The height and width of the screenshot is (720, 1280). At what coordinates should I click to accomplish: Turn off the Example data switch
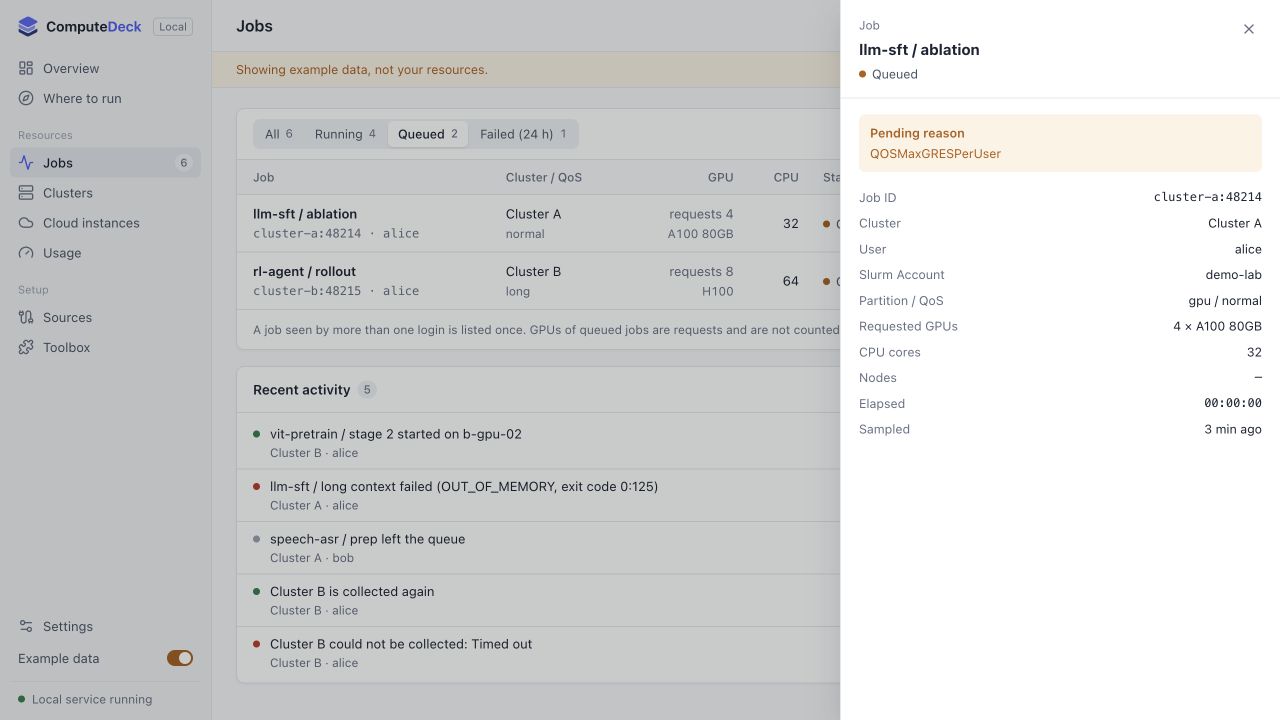180,658
